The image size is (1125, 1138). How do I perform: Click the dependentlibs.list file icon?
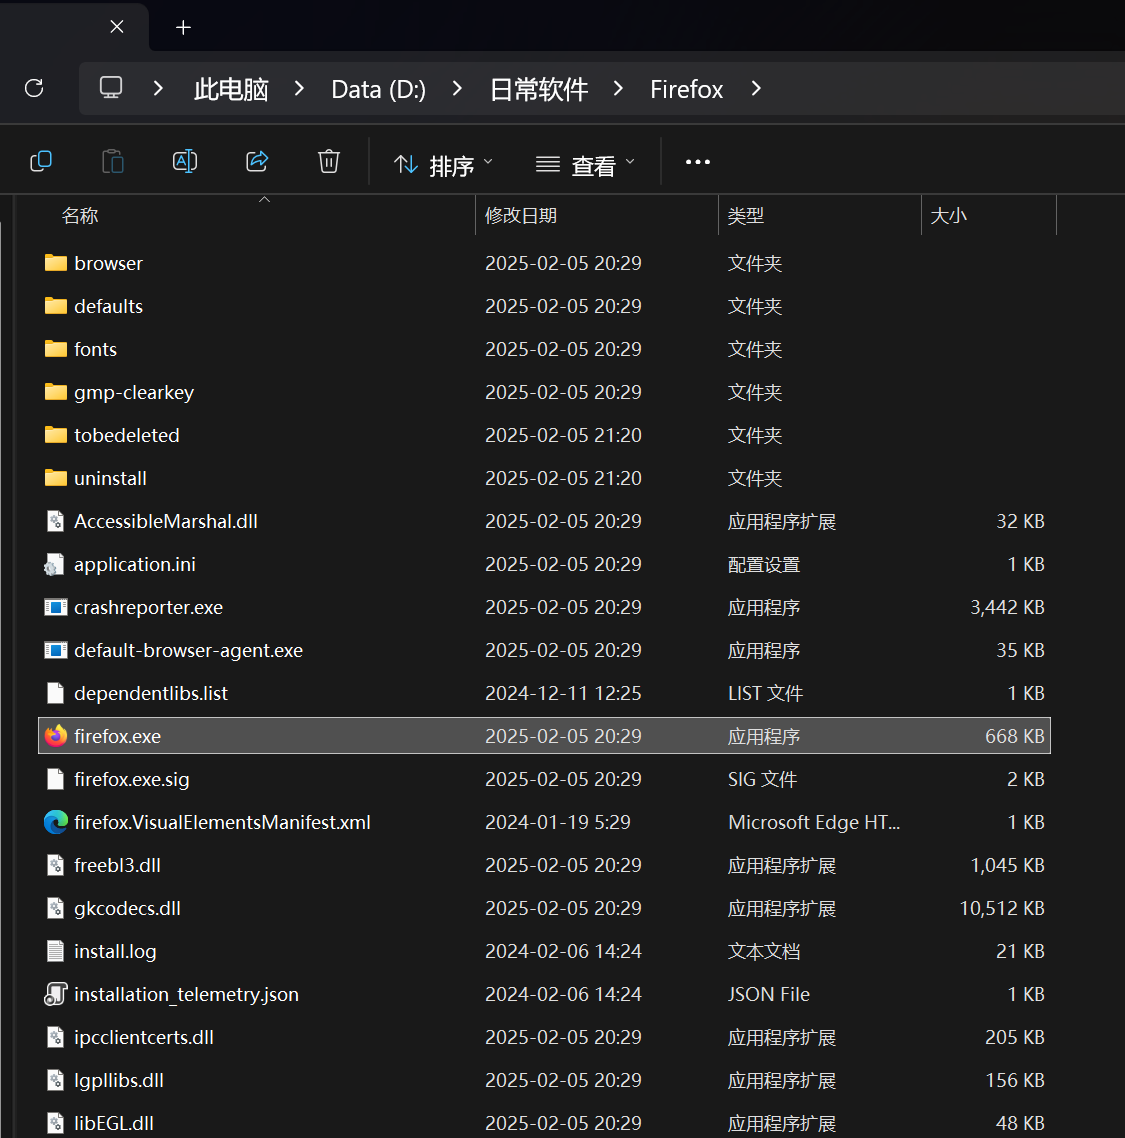click(x=56, y=693)
